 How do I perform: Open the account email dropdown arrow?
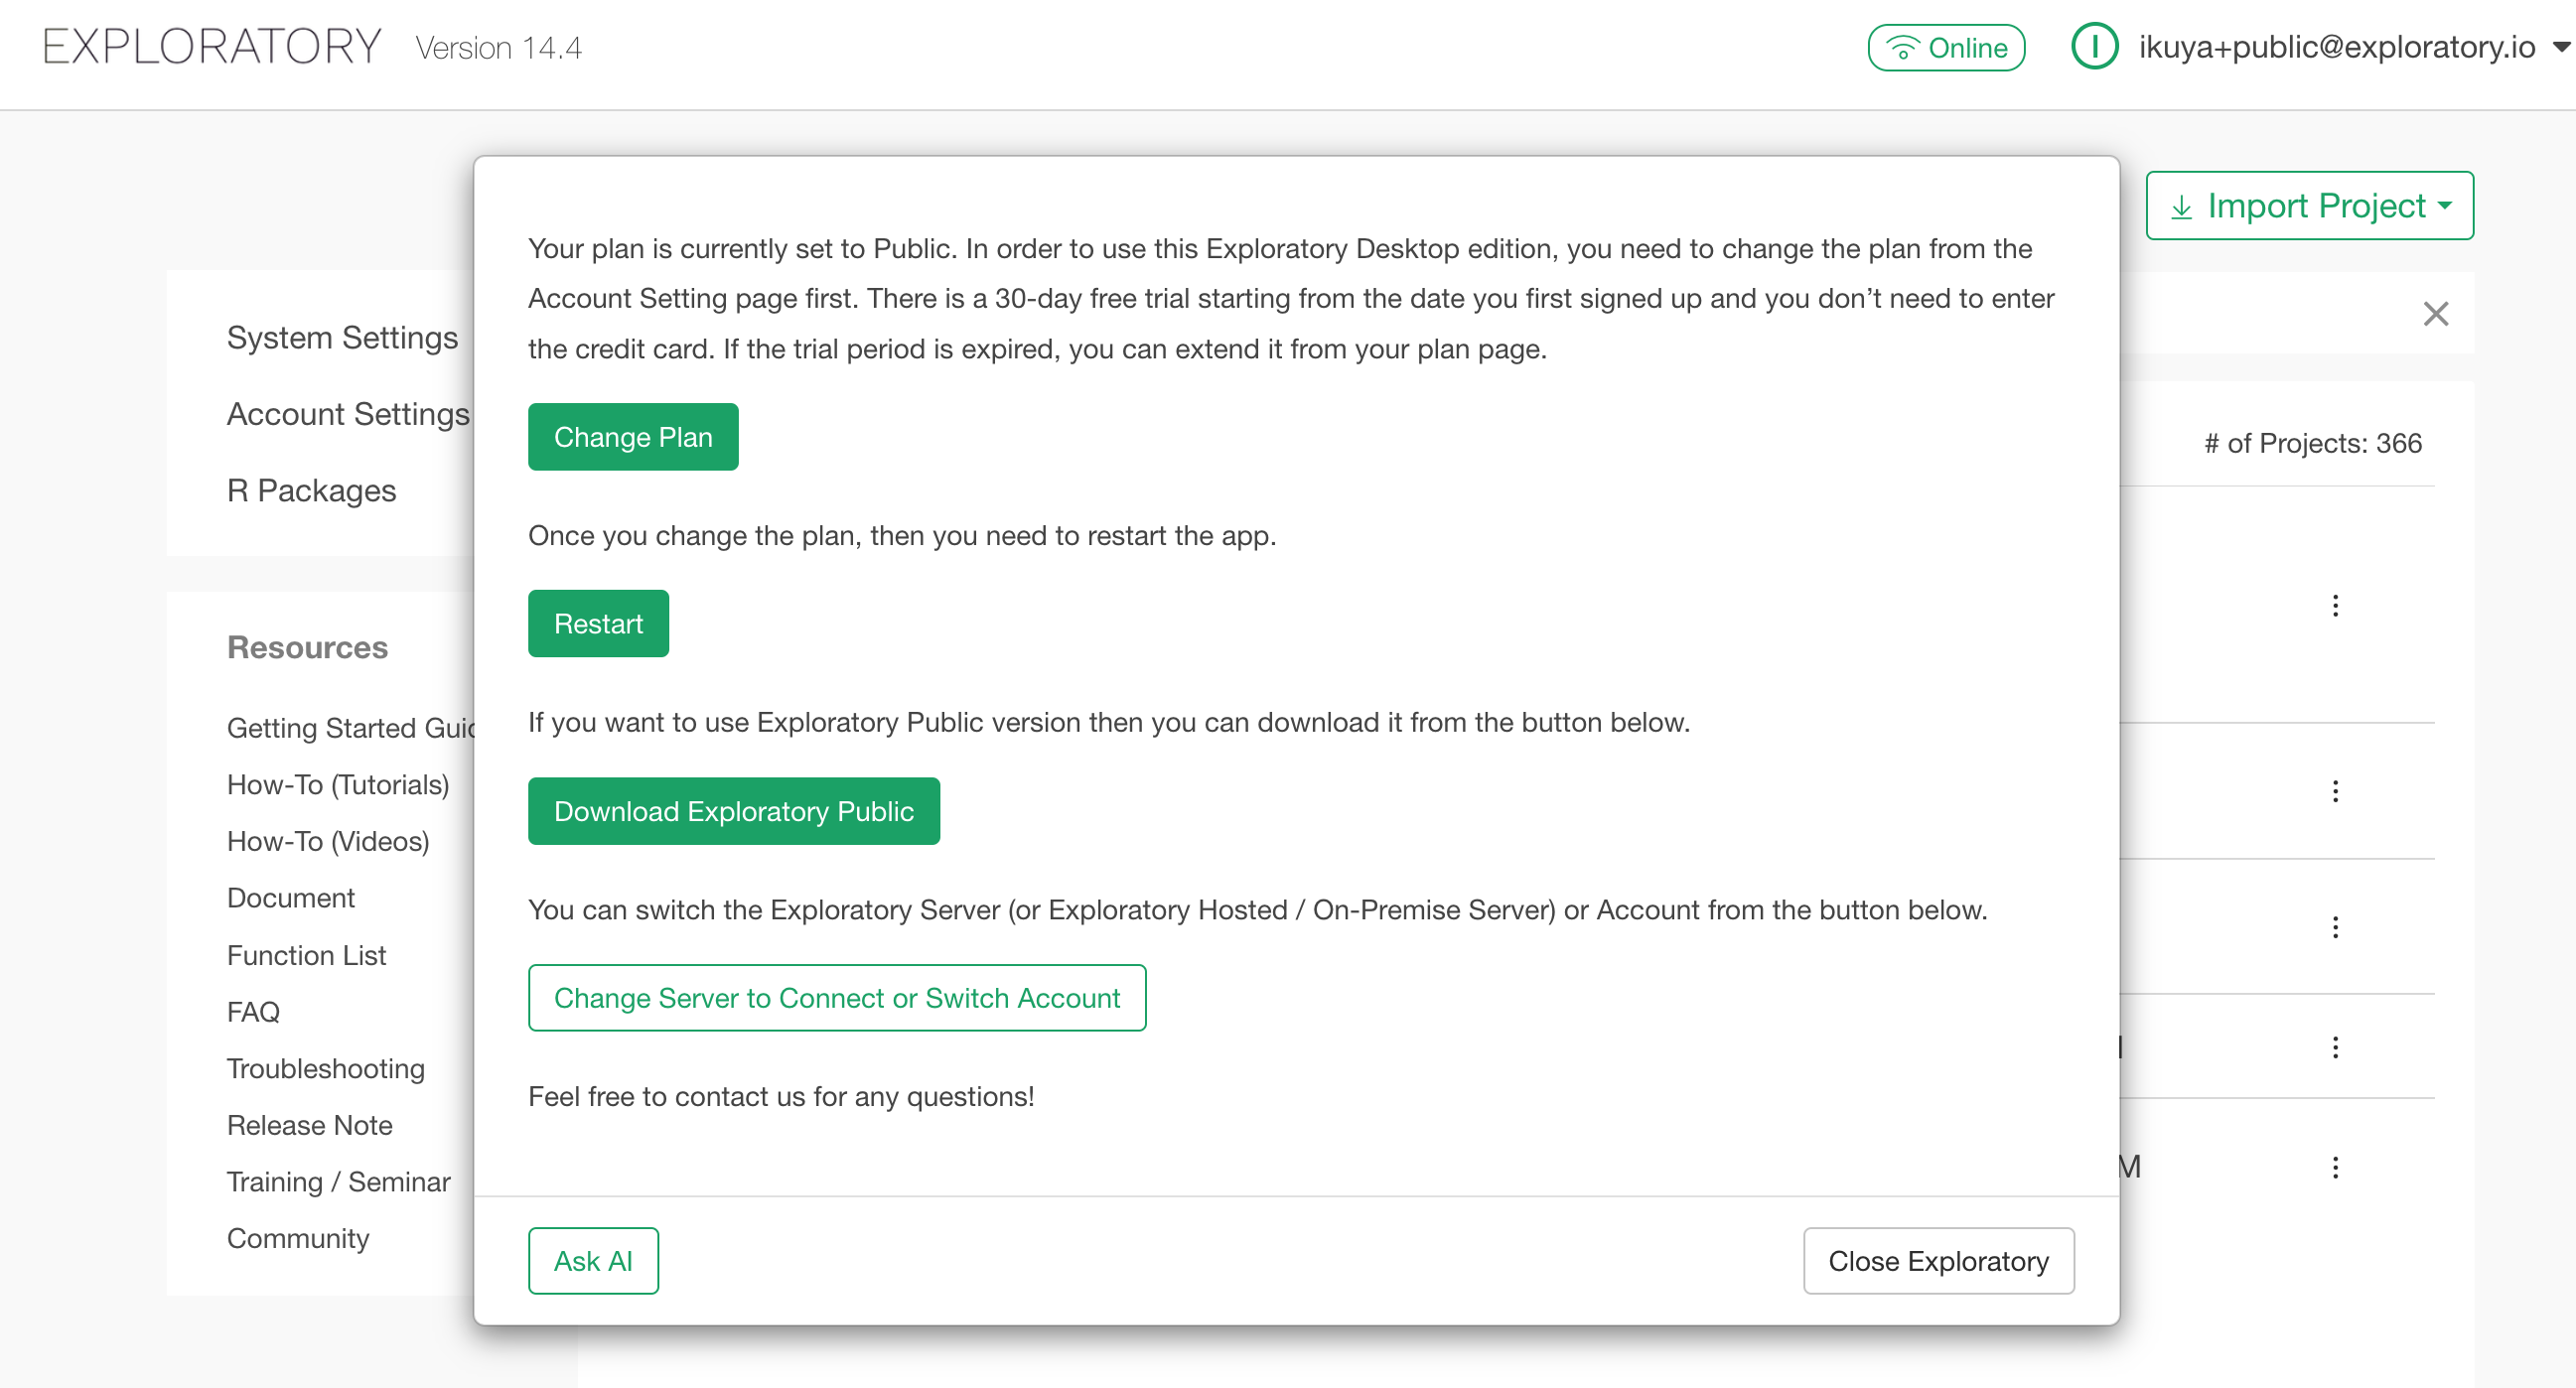2561,47
